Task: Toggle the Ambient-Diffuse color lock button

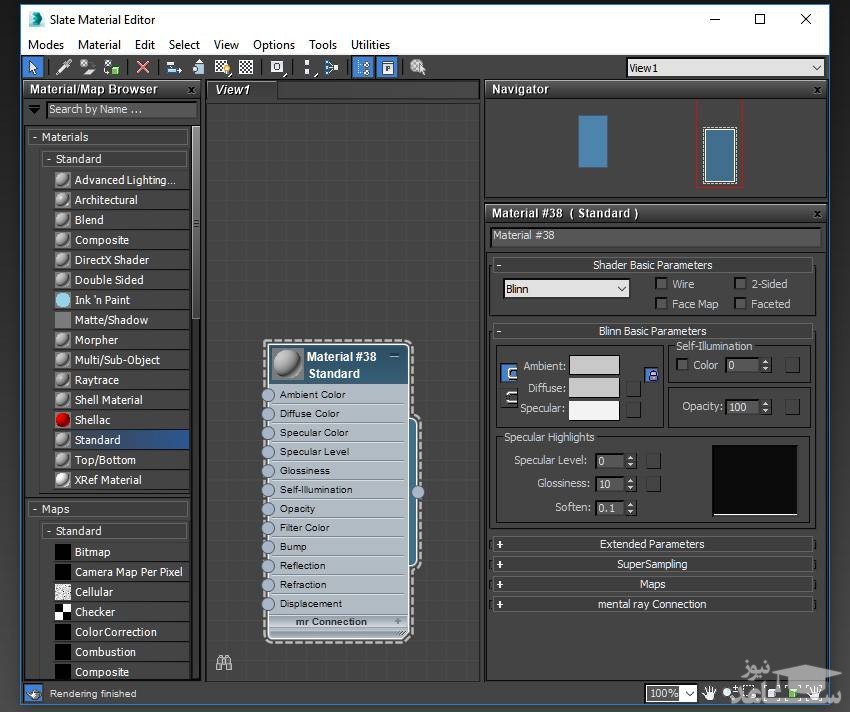Action: (x=509, y=374)
